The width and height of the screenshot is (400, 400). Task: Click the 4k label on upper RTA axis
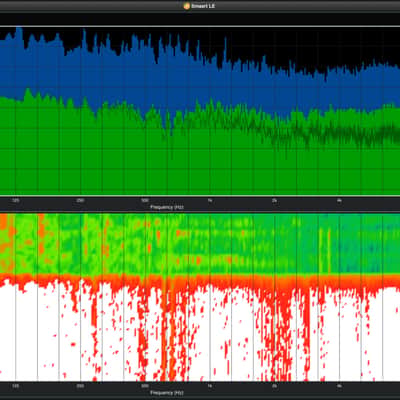coord(339,200)
